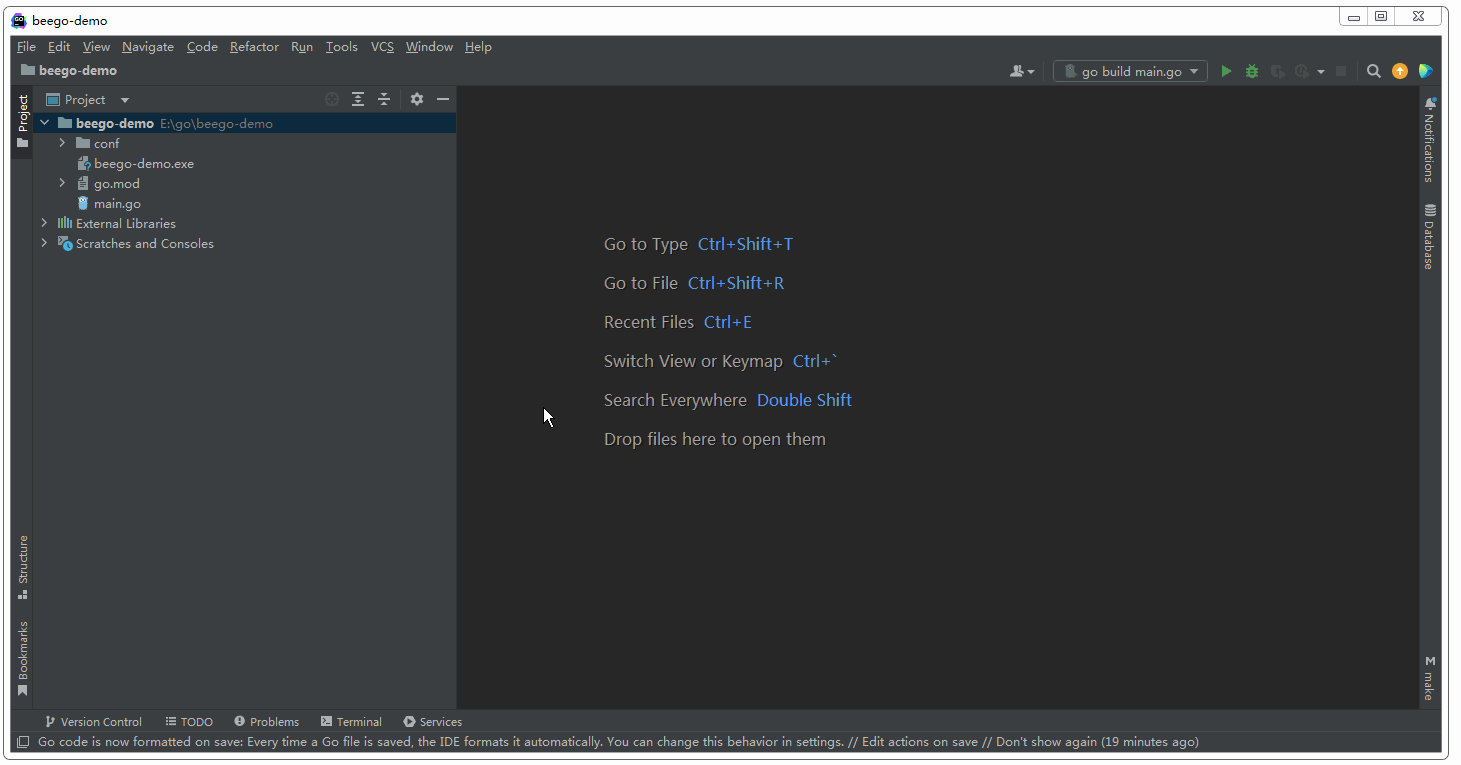The height and width of the screenshot is (765, 1461).
Task: Open the Code With Me user icon
Action: (x=1022, y=71)
